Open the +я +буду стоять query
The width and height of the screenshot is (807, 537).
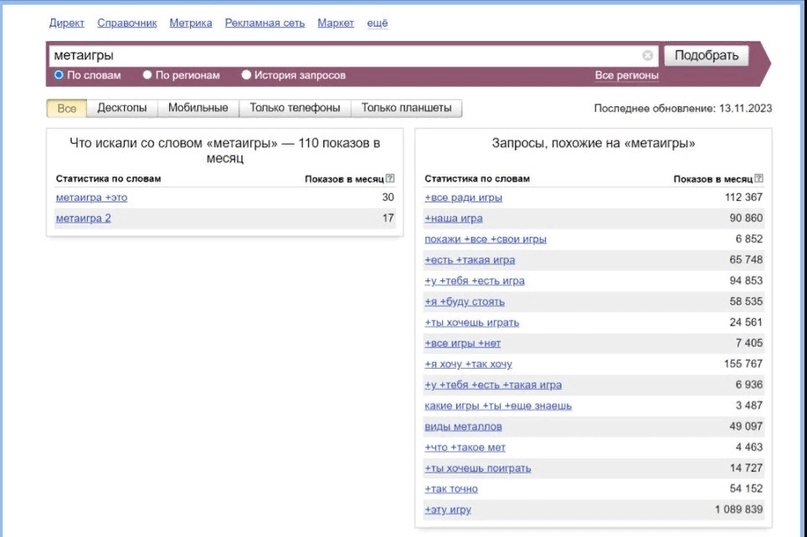pos(464,302)
